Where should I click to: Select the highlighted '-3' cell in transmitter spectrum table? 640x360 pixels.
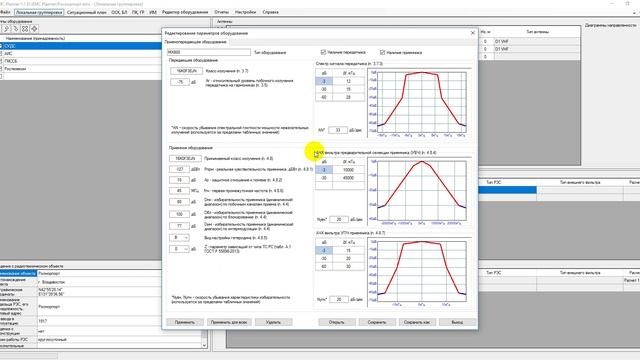[324, 81]
